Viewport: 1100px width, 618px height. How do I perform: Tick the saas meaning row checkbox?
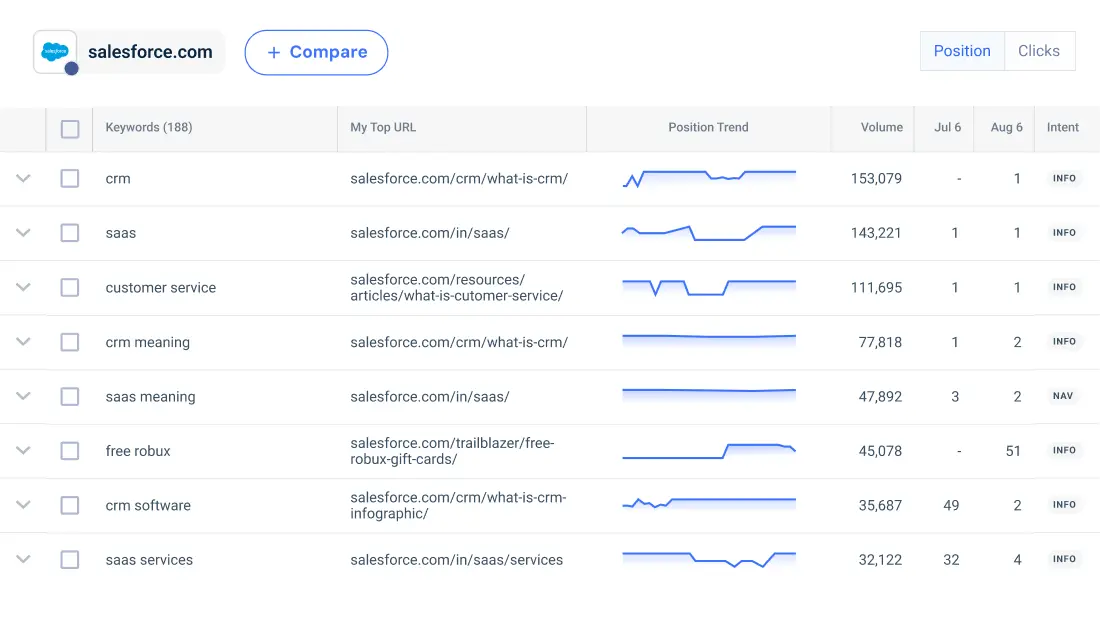click(x=69, y=396)
